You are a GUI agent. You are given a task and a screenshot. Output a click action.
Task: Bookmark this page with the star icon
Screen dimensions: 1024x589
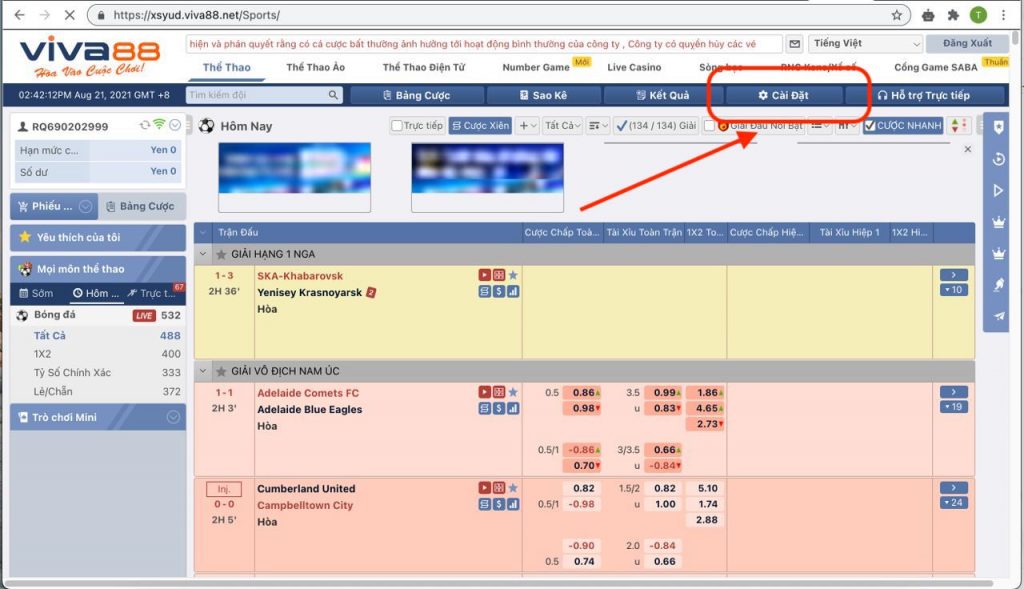(x=897, y=15)
